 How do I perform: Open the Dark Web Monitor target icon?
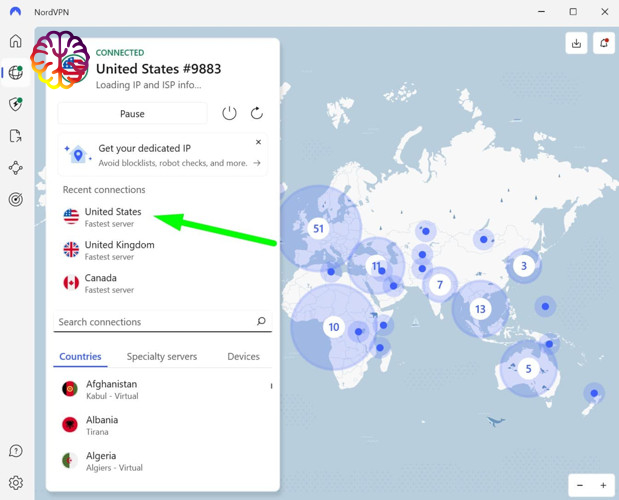pyautogui.click(x=16, y=200)
